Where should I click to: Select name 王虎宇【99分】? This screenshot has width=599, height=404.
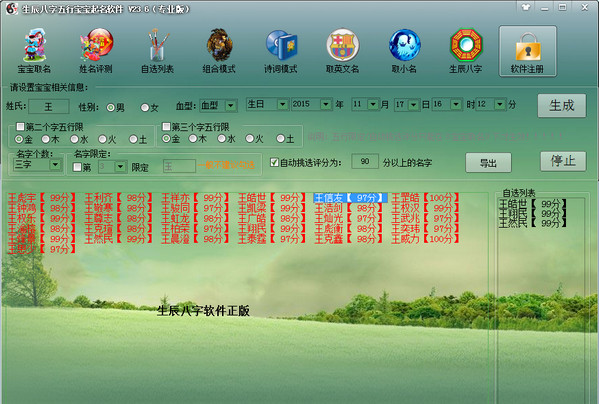tap(41, 198)
